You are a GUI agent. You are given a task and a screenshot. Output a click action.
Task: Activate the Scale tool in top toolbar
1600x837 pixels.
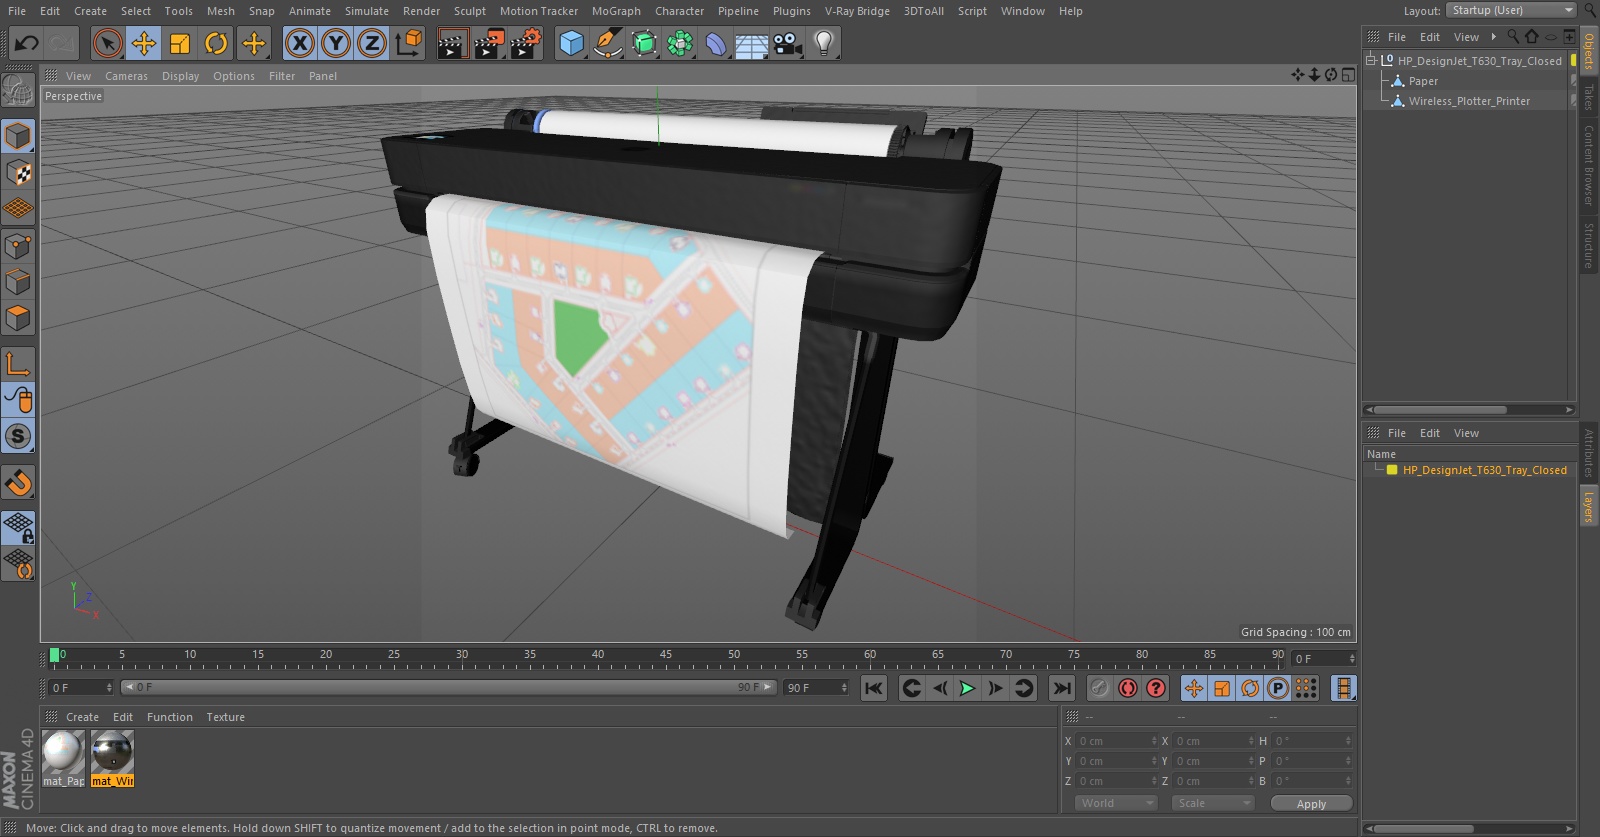[x=180, y=43]
